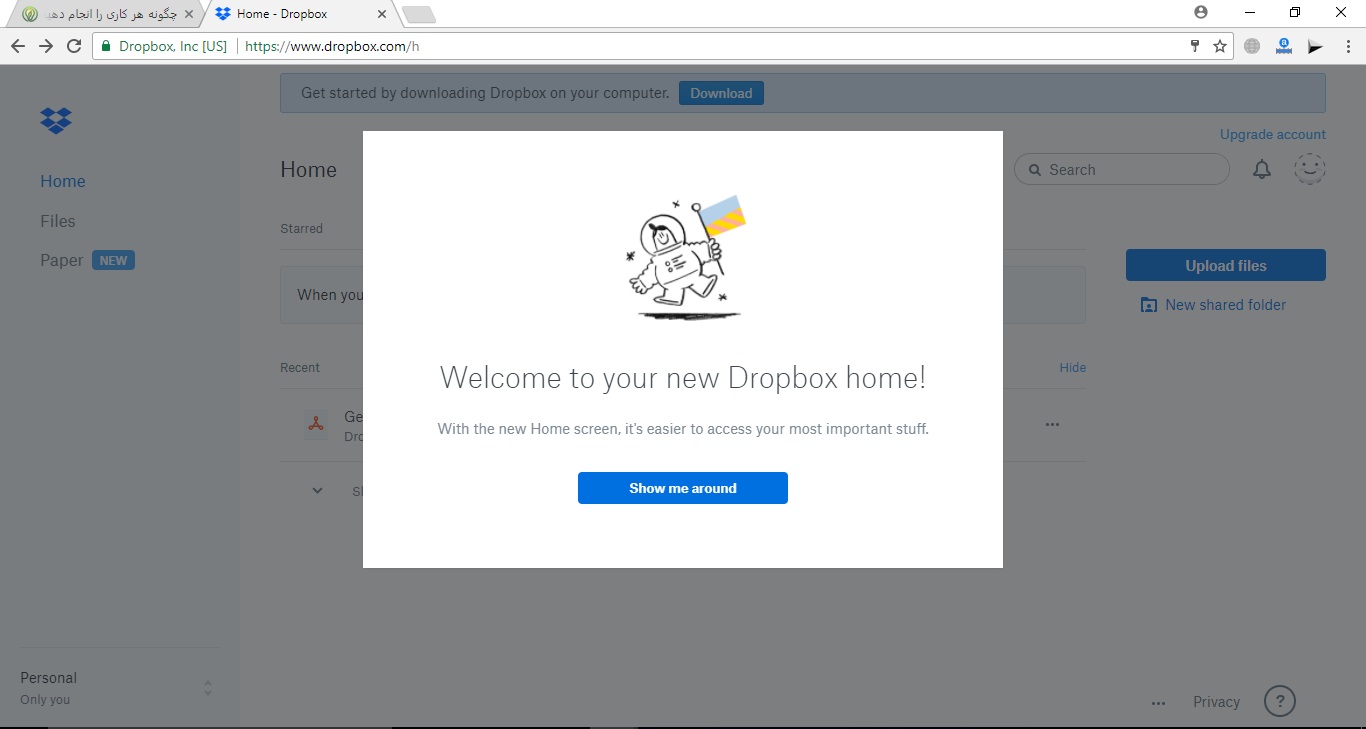Image resolution: width=1366 pixels, height=729 pixels.
Task: Reload the page with refresh icon
Action: click(74, 46)
